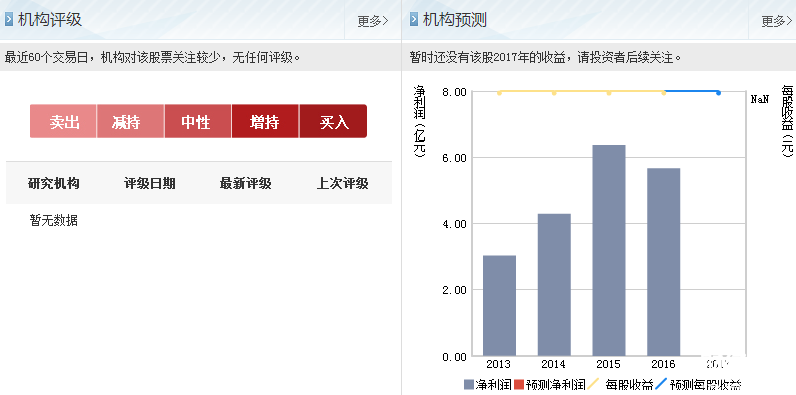
Task: Select the 增持 rating segment
Action: point(266,121)
